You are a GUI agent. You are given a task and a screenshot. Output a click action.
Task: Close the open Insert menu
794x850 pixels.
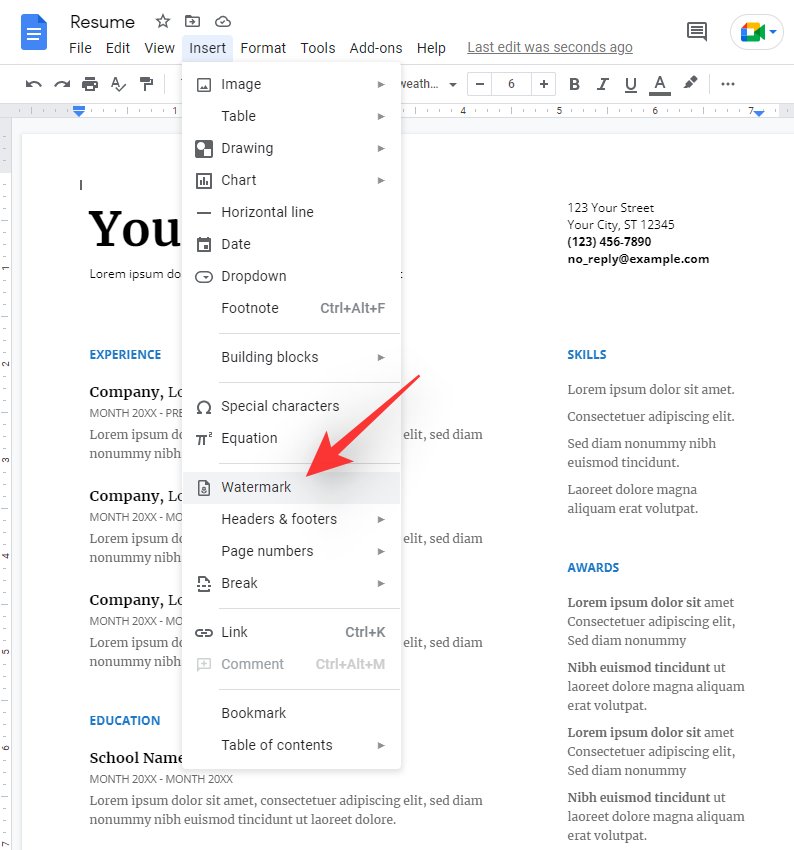coord(208,48)
